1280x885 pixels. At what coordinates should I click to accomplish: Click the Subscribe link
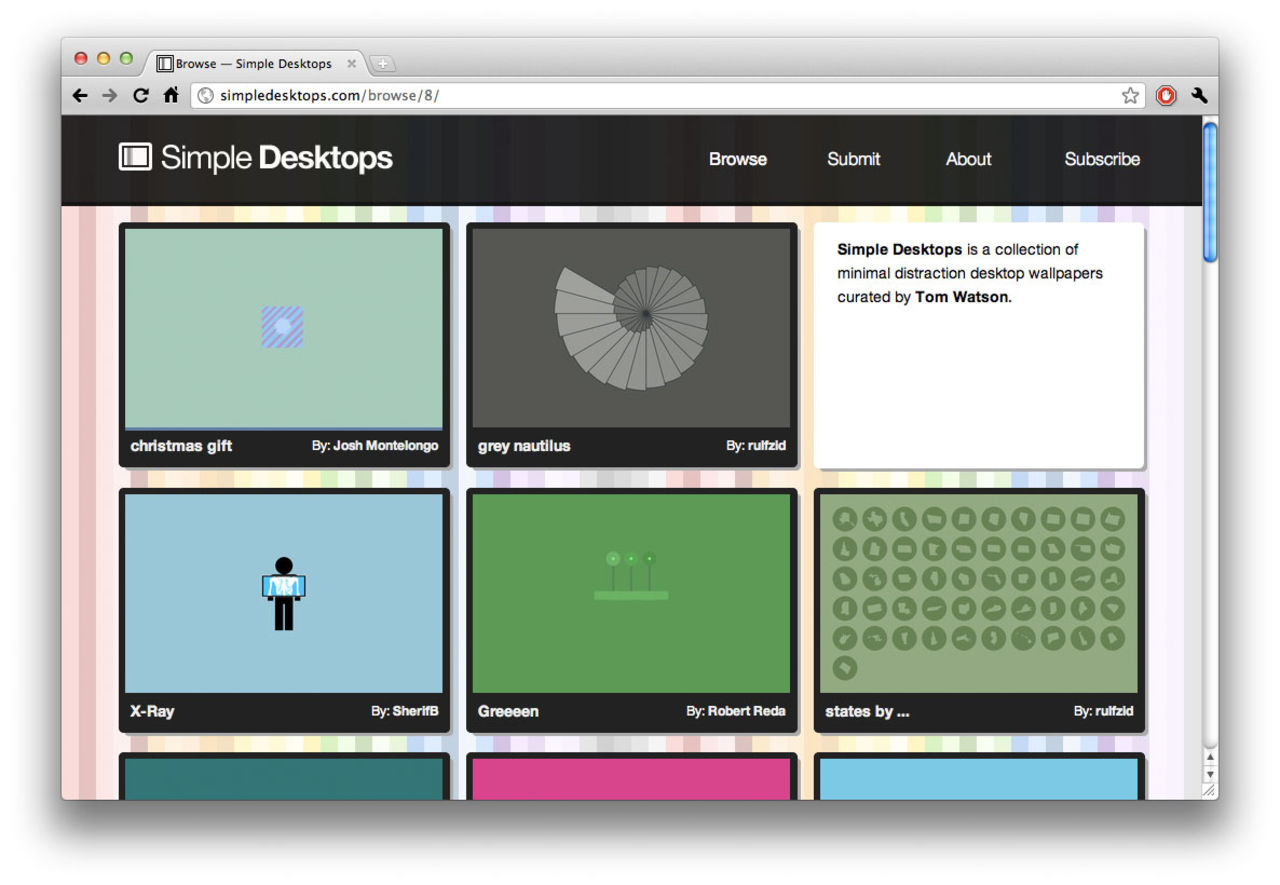[x=1101, y=159]
